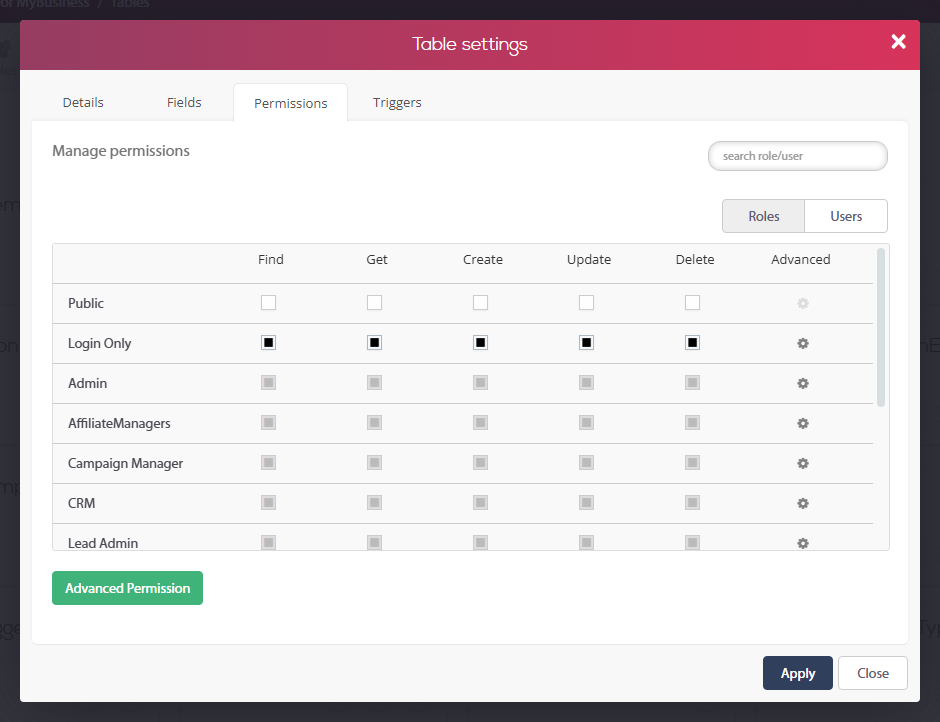Screen dimensions: 940x722
Task: Toggle Update checkbox for AffiliateManagers
Action: click(x=586, y=423)
